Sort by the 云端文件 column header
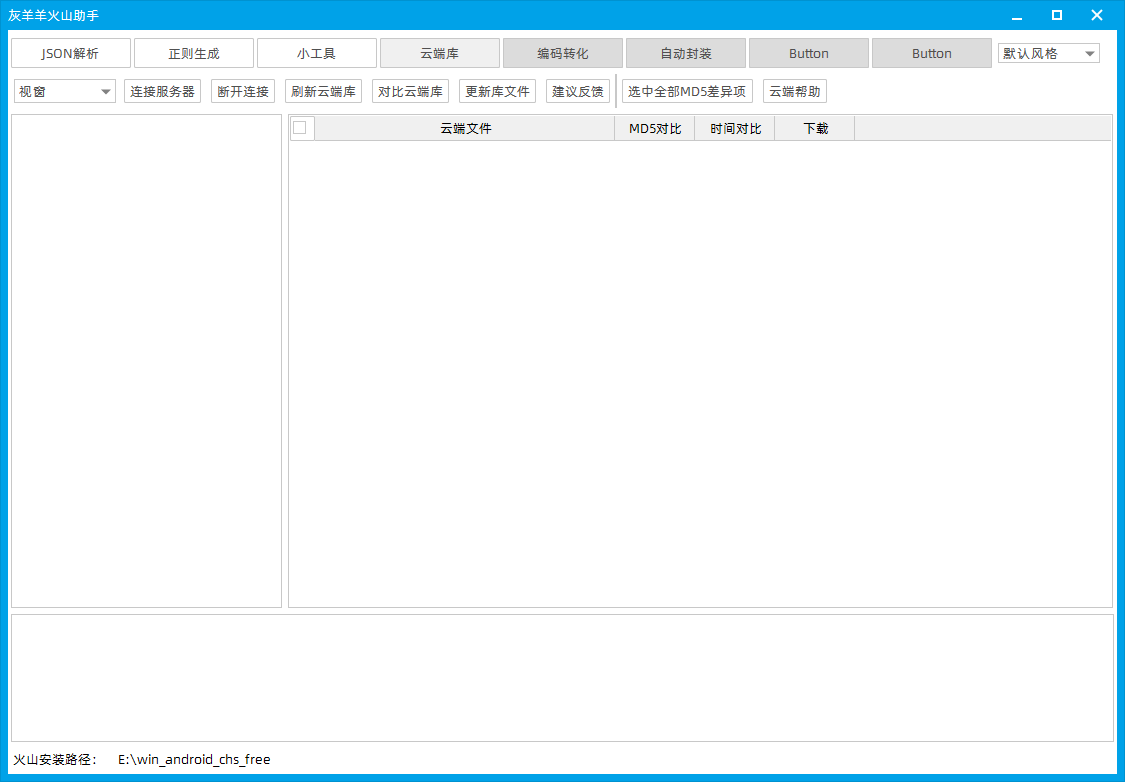The width and height of the screenshot is (1125, 782). (x=465, y=128)
